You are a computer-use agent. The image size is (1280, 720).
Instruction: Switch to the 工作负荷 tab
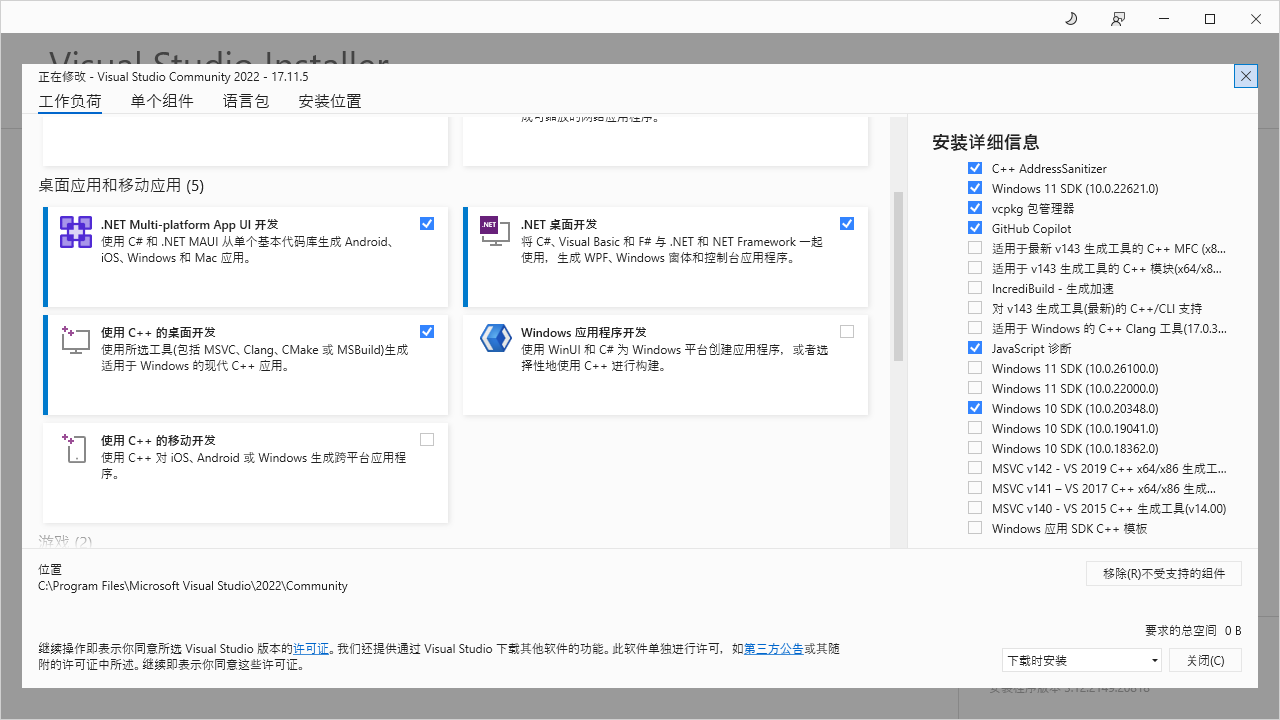(70, 101)
